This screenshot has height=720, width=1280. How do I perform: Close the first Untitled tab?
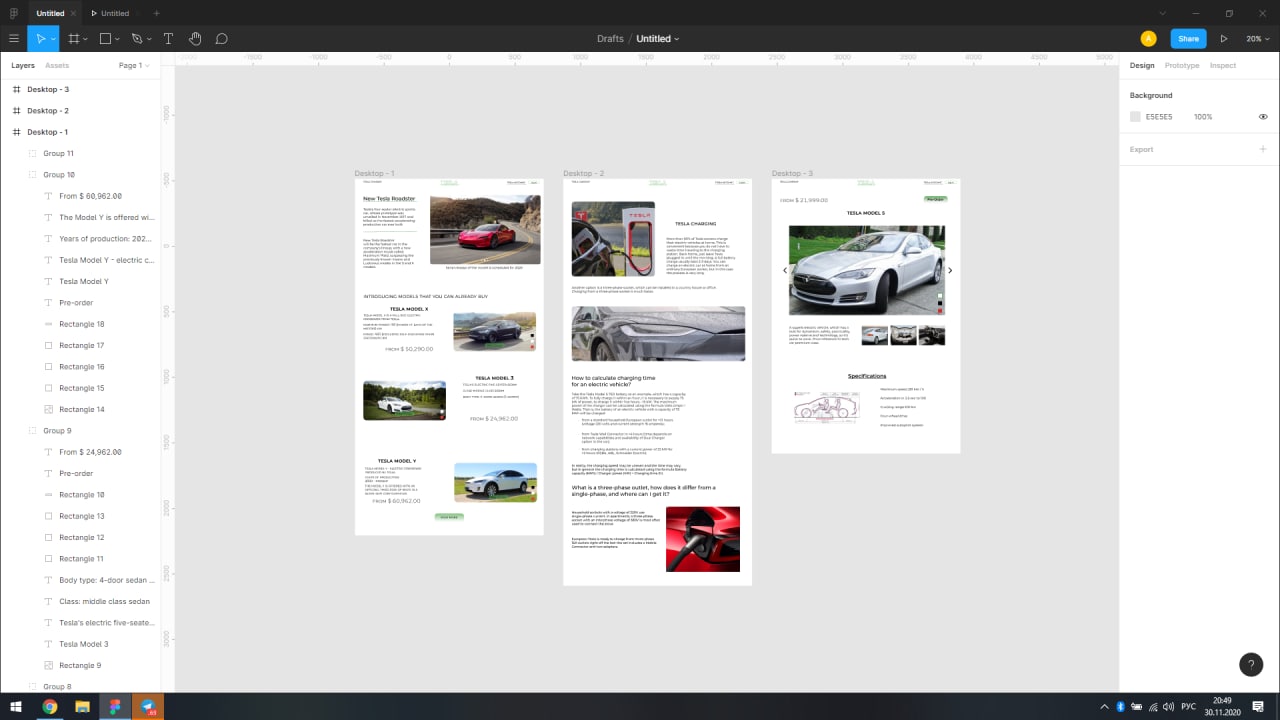(x=74, y=13)
